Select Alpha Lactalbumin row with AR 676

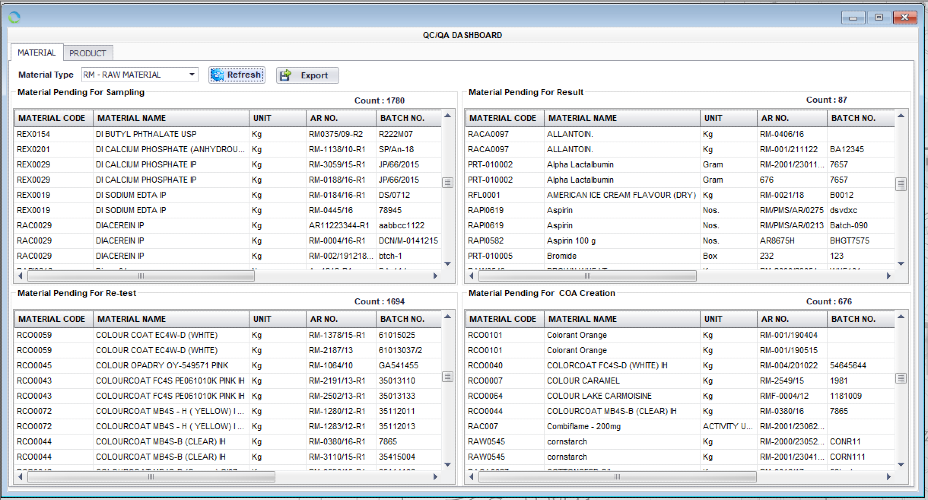[680, 180]
